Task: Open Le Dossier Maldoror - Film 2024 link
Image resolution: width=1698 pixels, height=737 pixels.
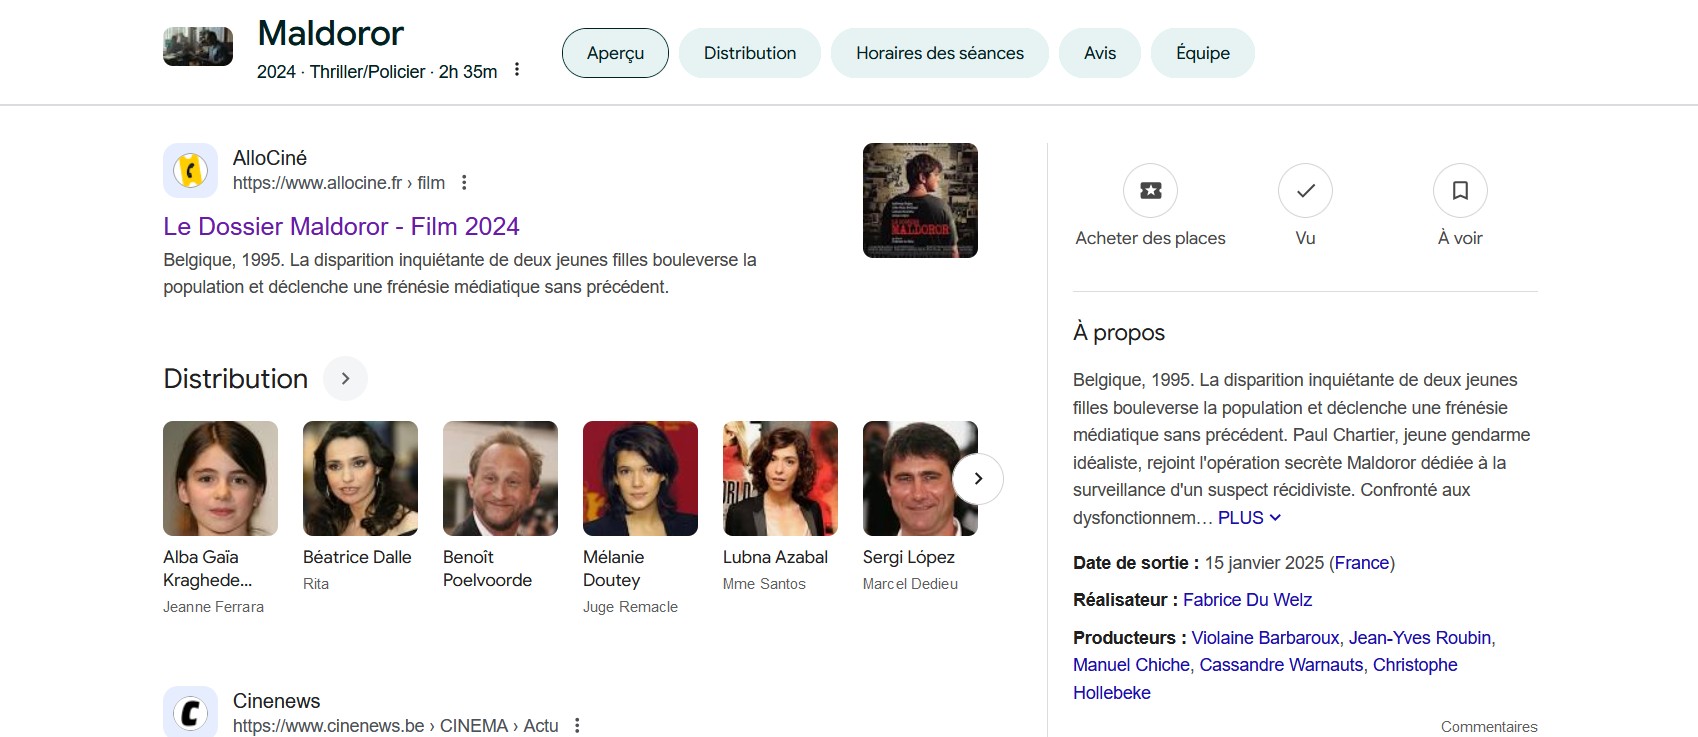Action: pyautogui.click(x=341, y=226)
